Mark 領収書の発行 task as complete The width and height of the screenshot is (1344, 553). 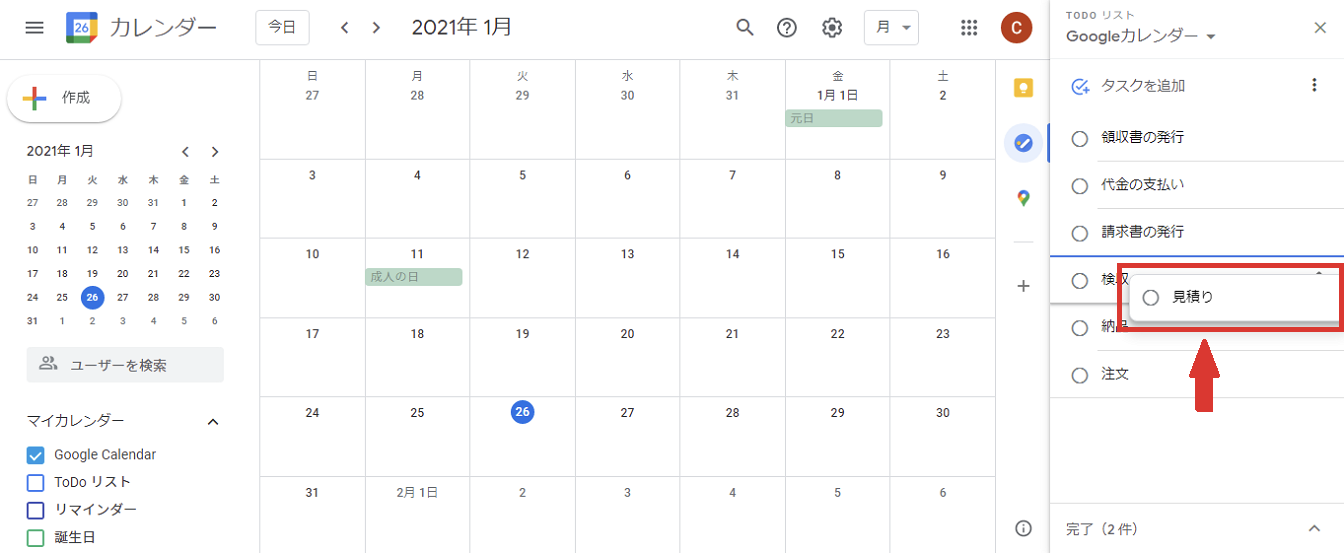(x=1080, y=139)
